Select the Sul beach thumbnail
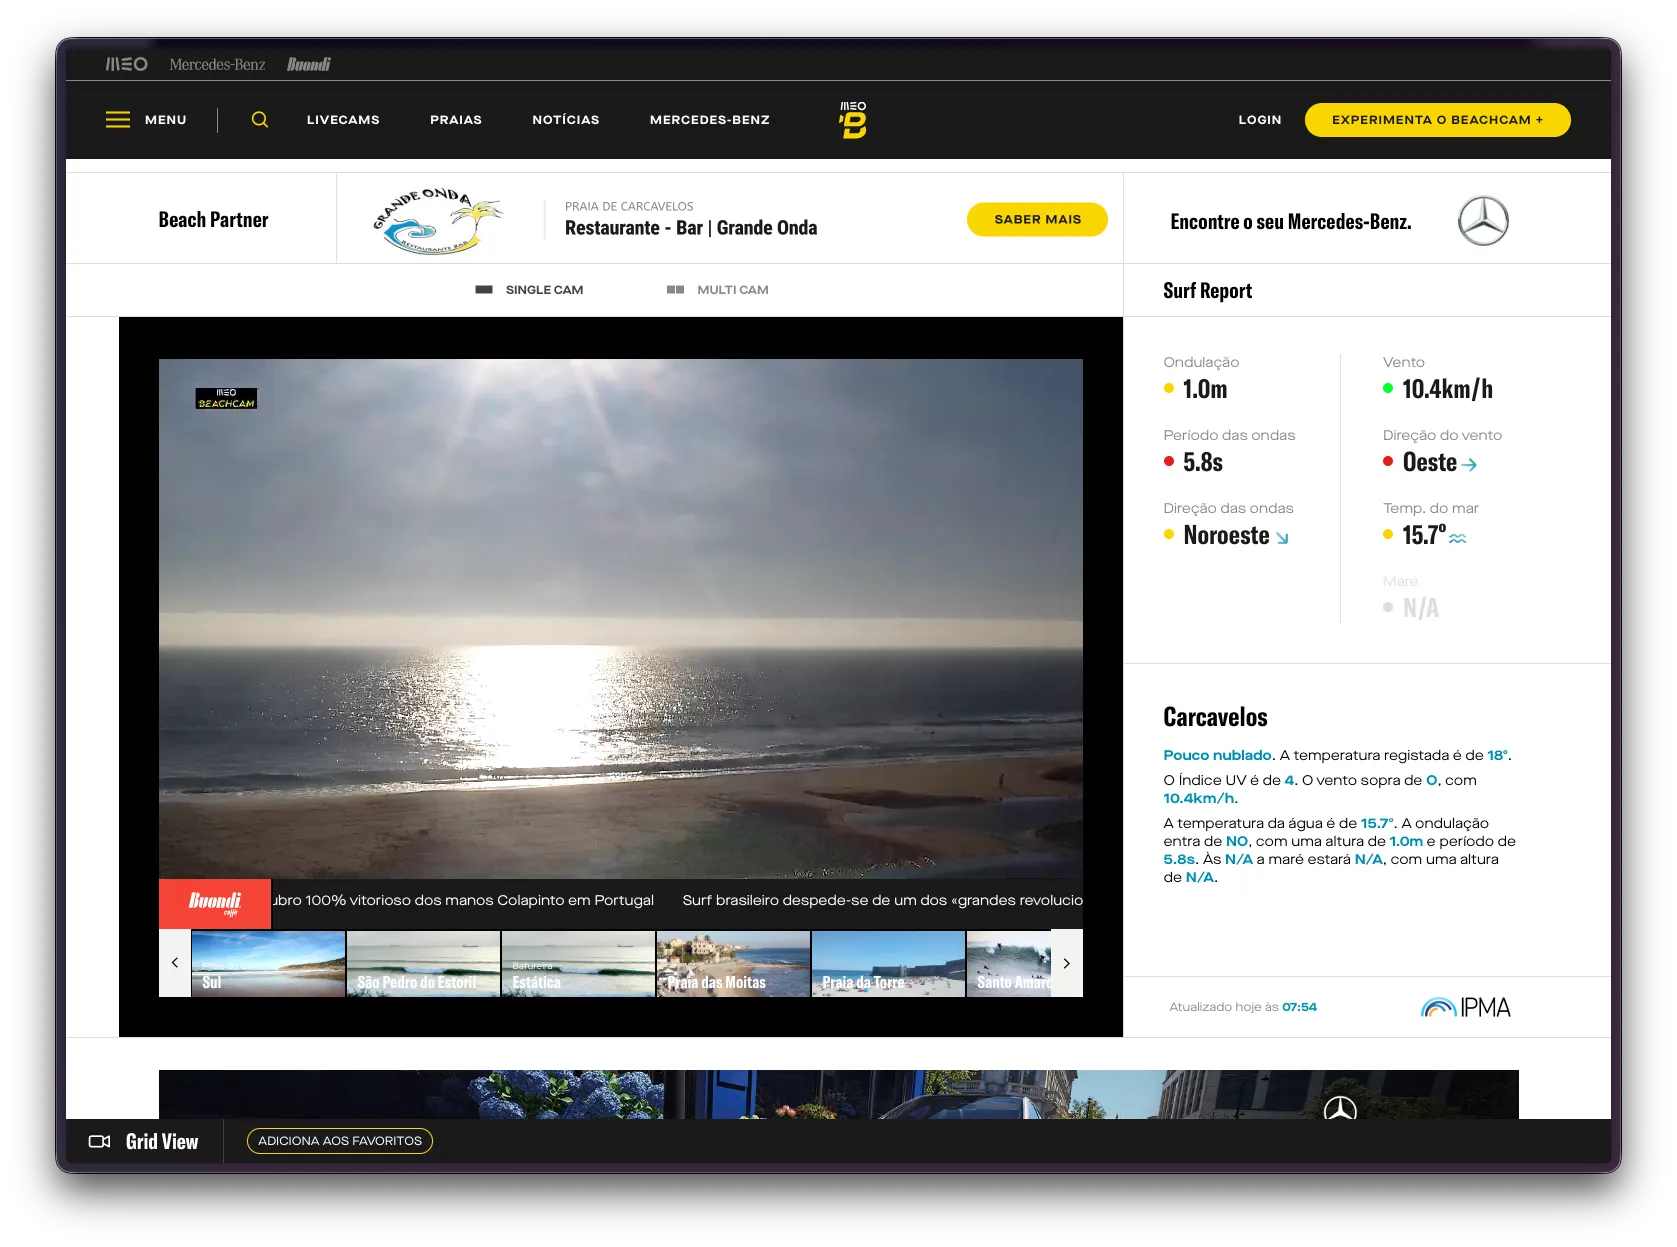Screen dimensions: 1677x1247 click(268, 964)
